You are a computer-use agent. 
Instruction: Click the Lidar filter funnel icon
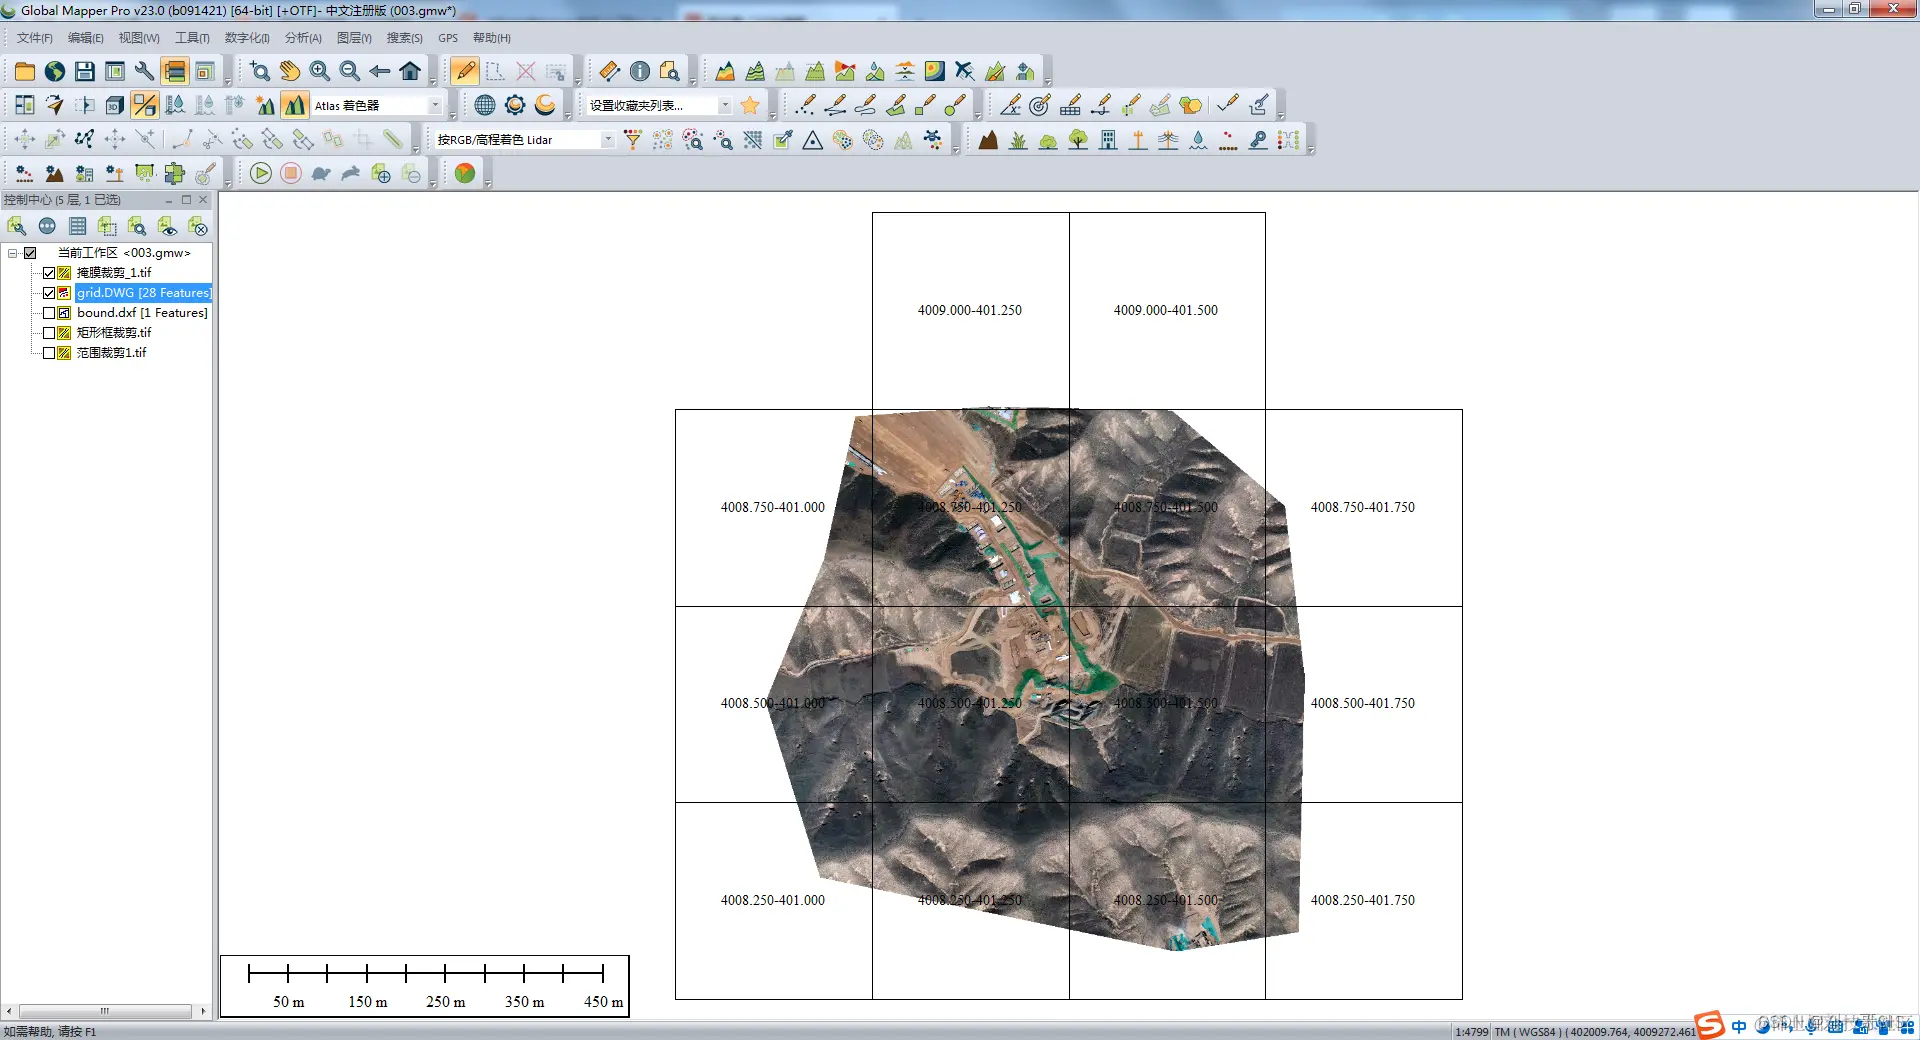[x=633, y=140]
